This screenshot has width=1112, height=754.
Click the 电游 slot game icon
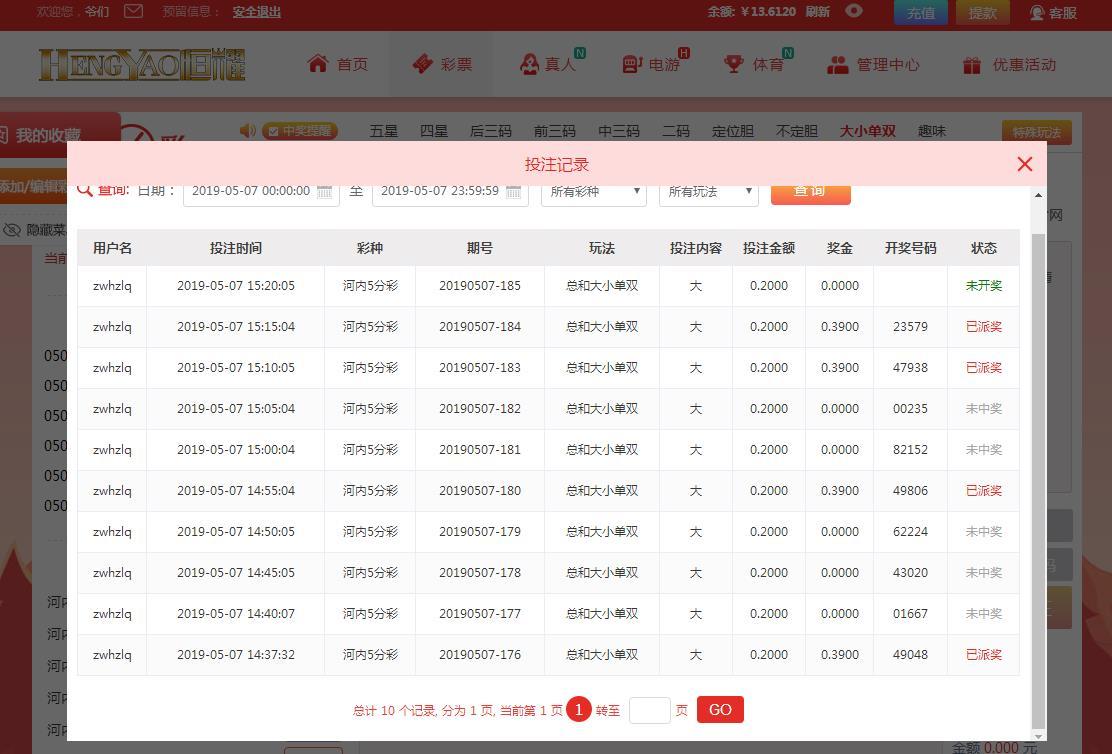click(632, 65)
